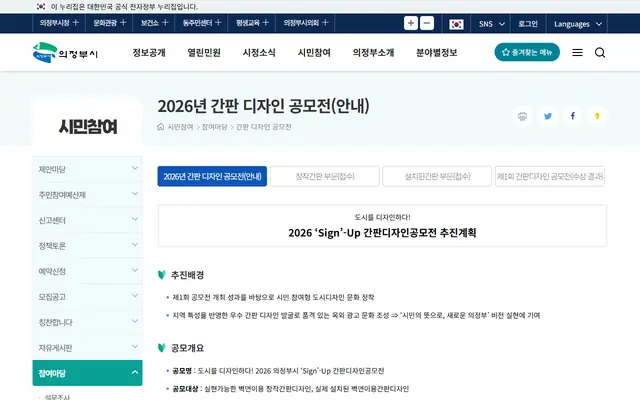
Task: Select 자유게시판 in sidebar
Action: (55, 348)
